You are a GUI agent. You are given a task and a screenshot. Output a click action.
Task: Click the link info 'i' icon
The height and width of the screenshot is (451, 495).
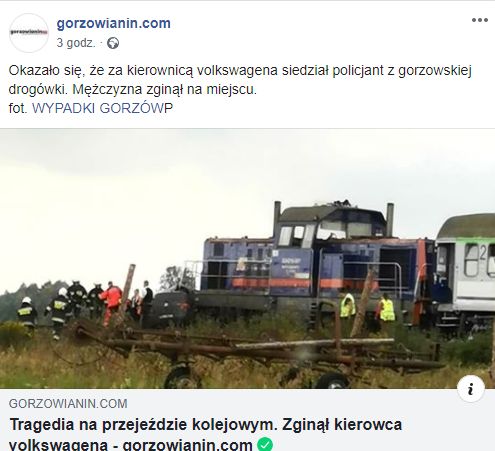[x=471, y=389]
